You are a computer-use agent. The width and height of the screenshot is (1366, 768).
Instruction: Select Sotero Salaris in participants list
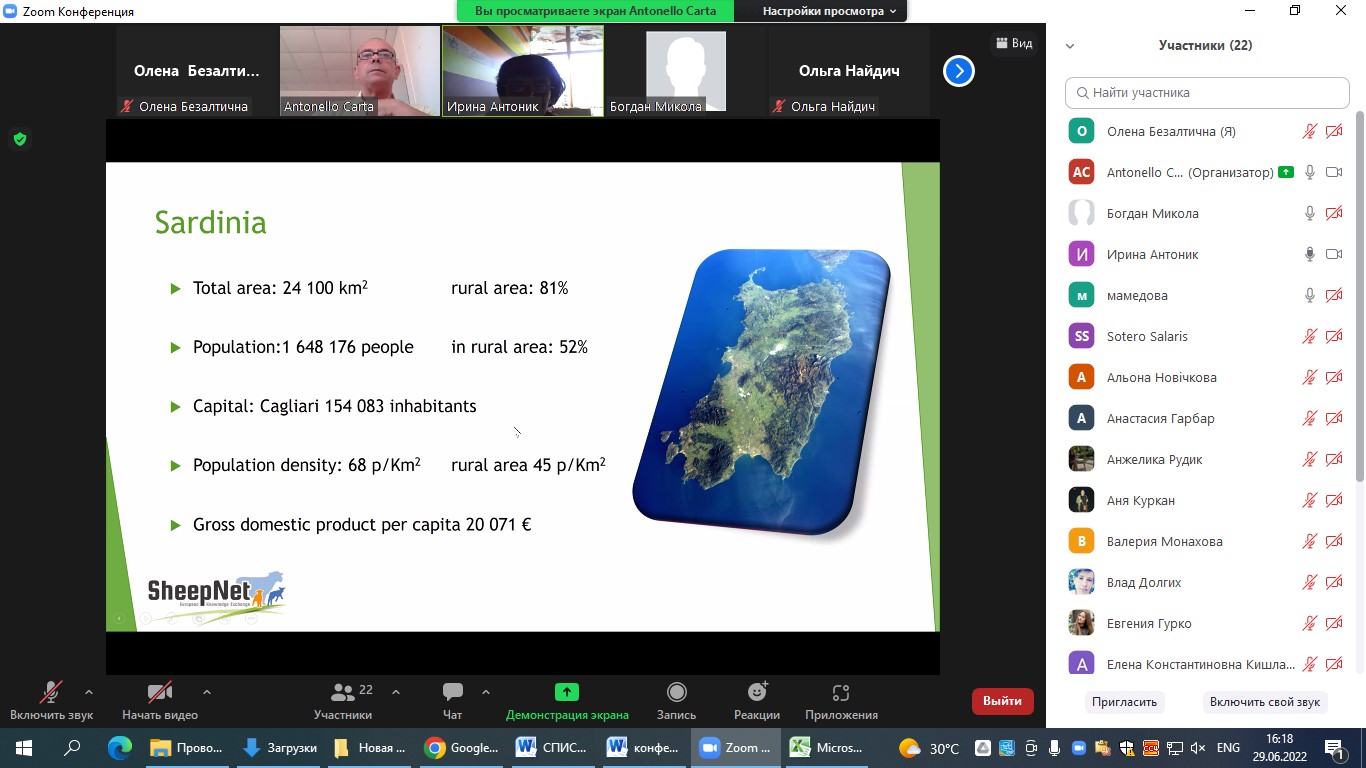pos(1147,336)
